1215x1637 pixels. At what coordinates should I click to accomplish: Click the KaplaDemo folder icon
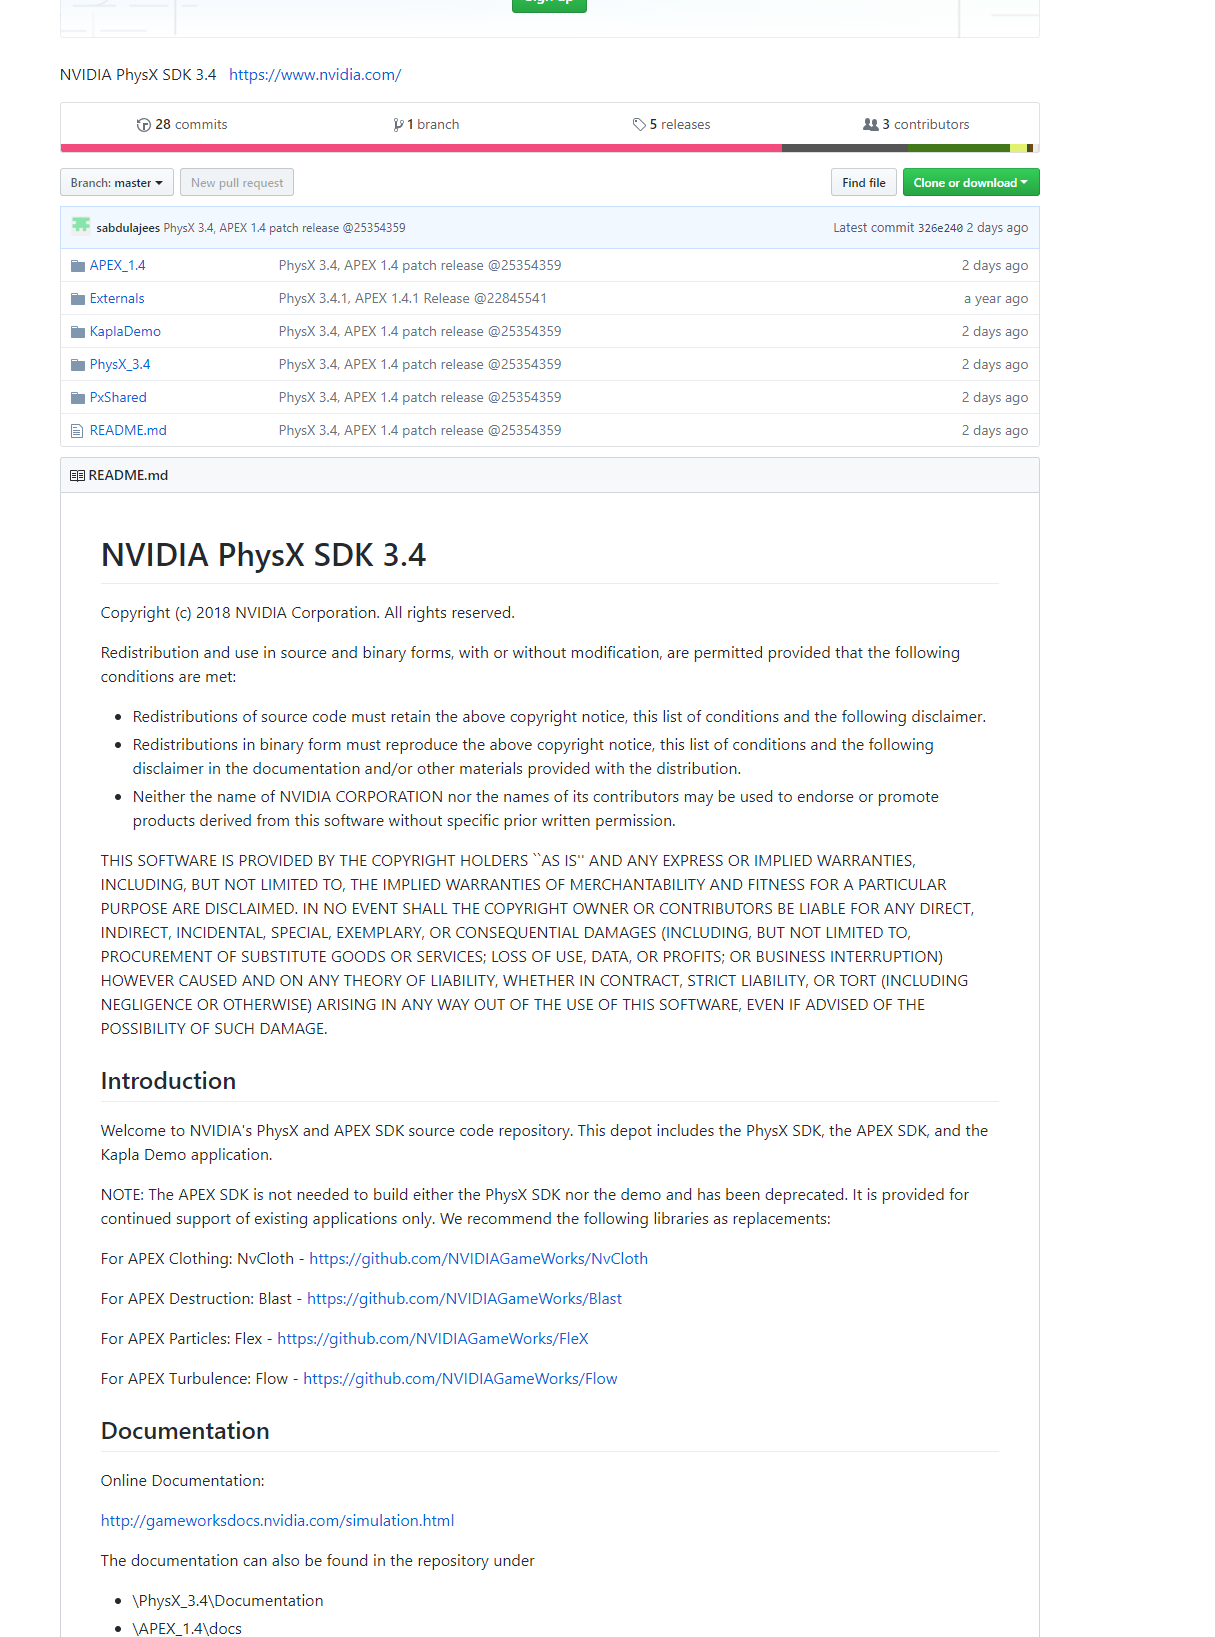[x=78, y=332]
